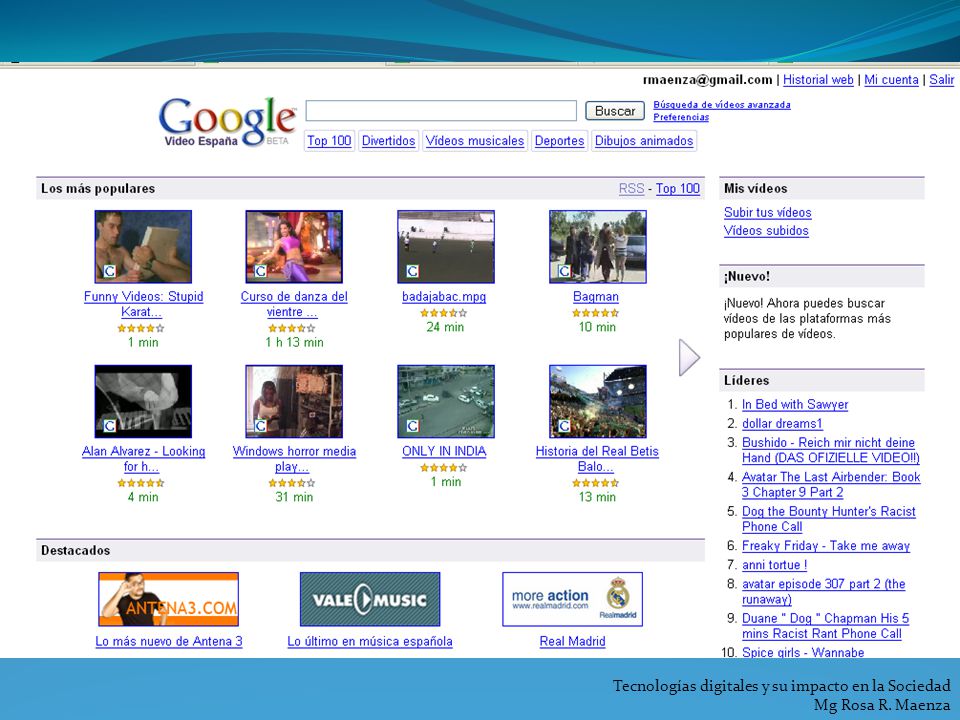Open the Deportes category tab
Viewport: 960px width, 720px height.
click(x=560, y=141)
